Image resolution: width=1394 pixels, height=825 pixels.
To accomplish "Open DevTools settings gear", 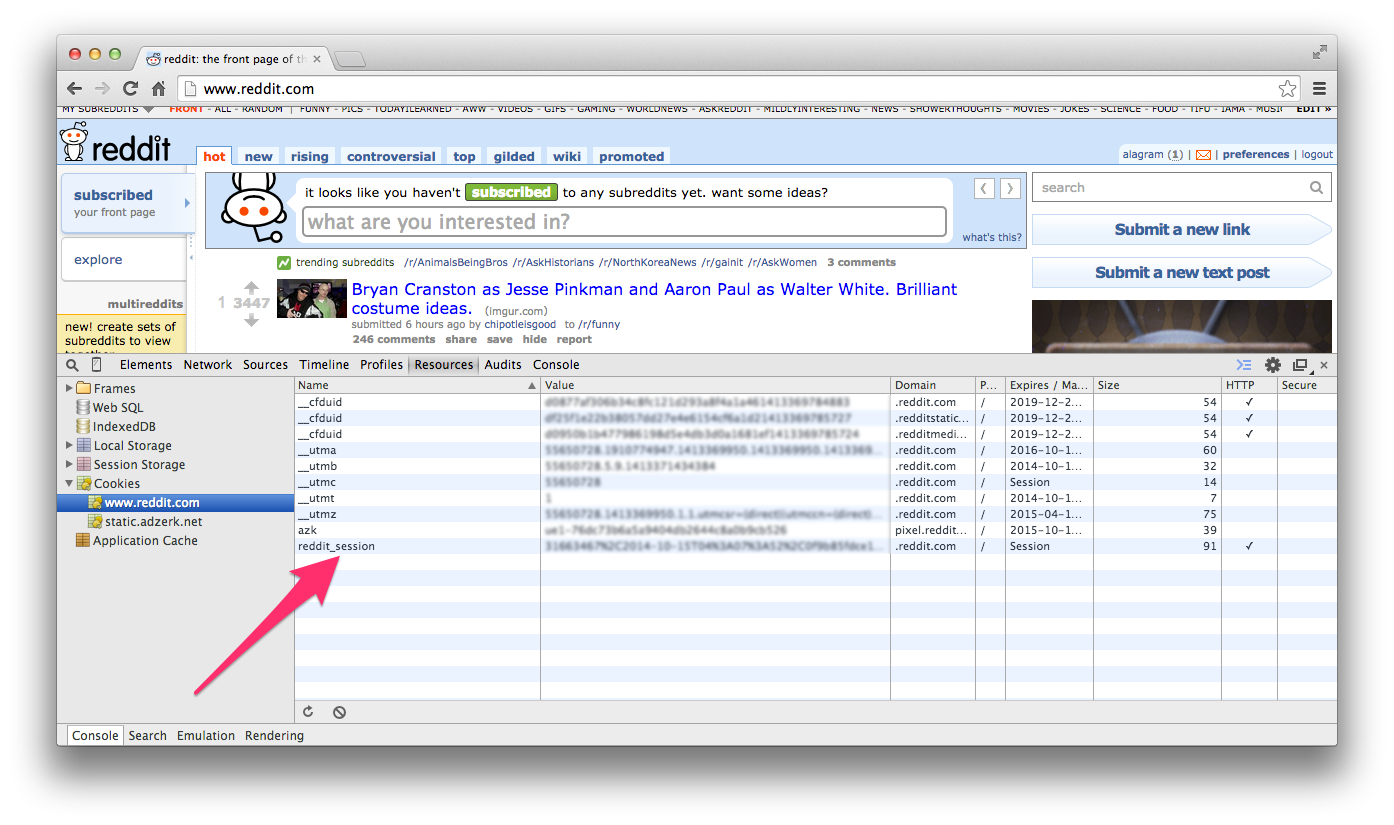I will tap(1272, 365).
